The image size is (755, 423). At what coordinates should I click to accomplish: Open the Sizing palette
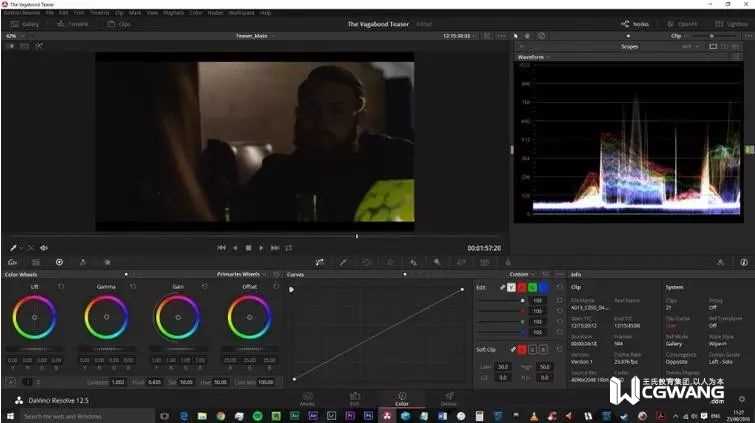(x=461, y=262)
